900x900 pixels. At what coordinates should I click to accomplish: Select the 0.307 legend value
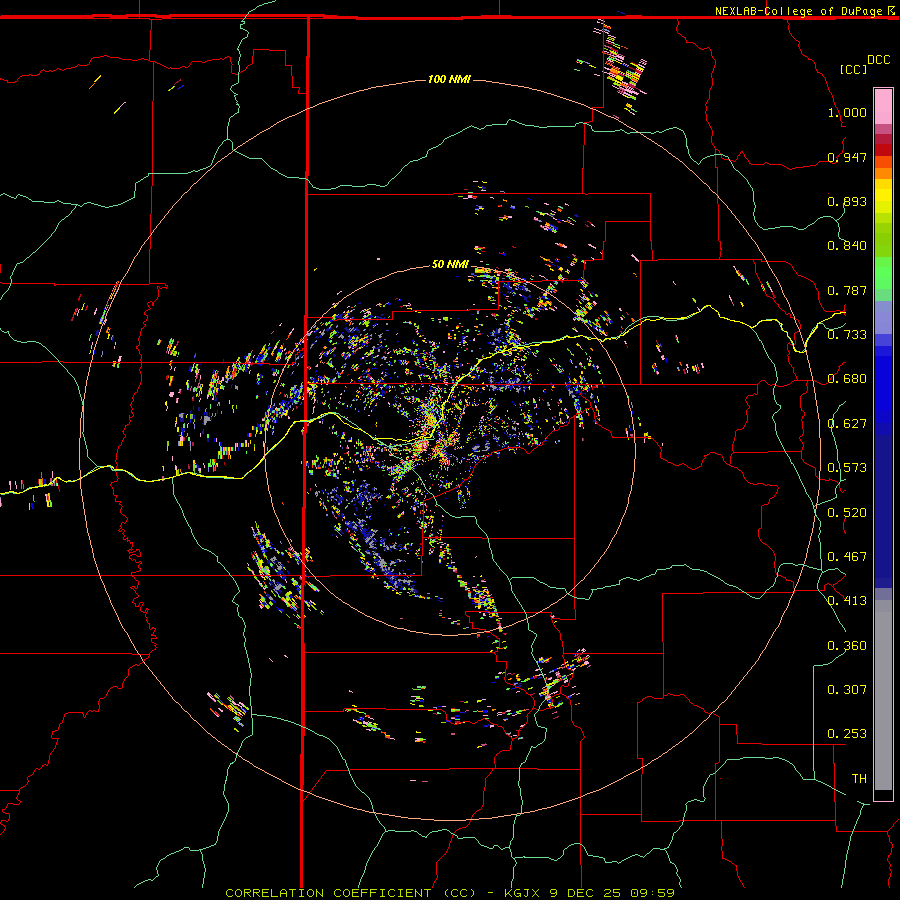[847, 690]
